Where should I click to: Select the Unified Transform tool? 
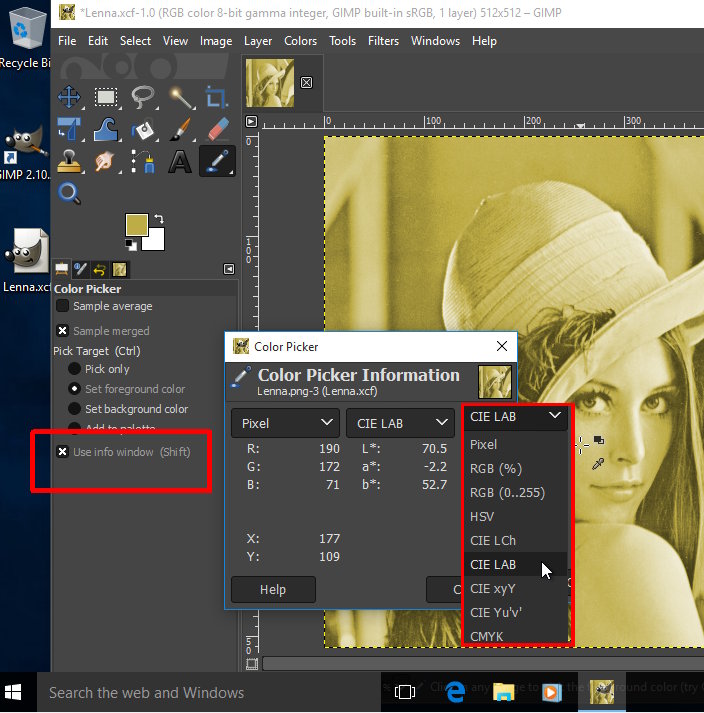[69, 129]
